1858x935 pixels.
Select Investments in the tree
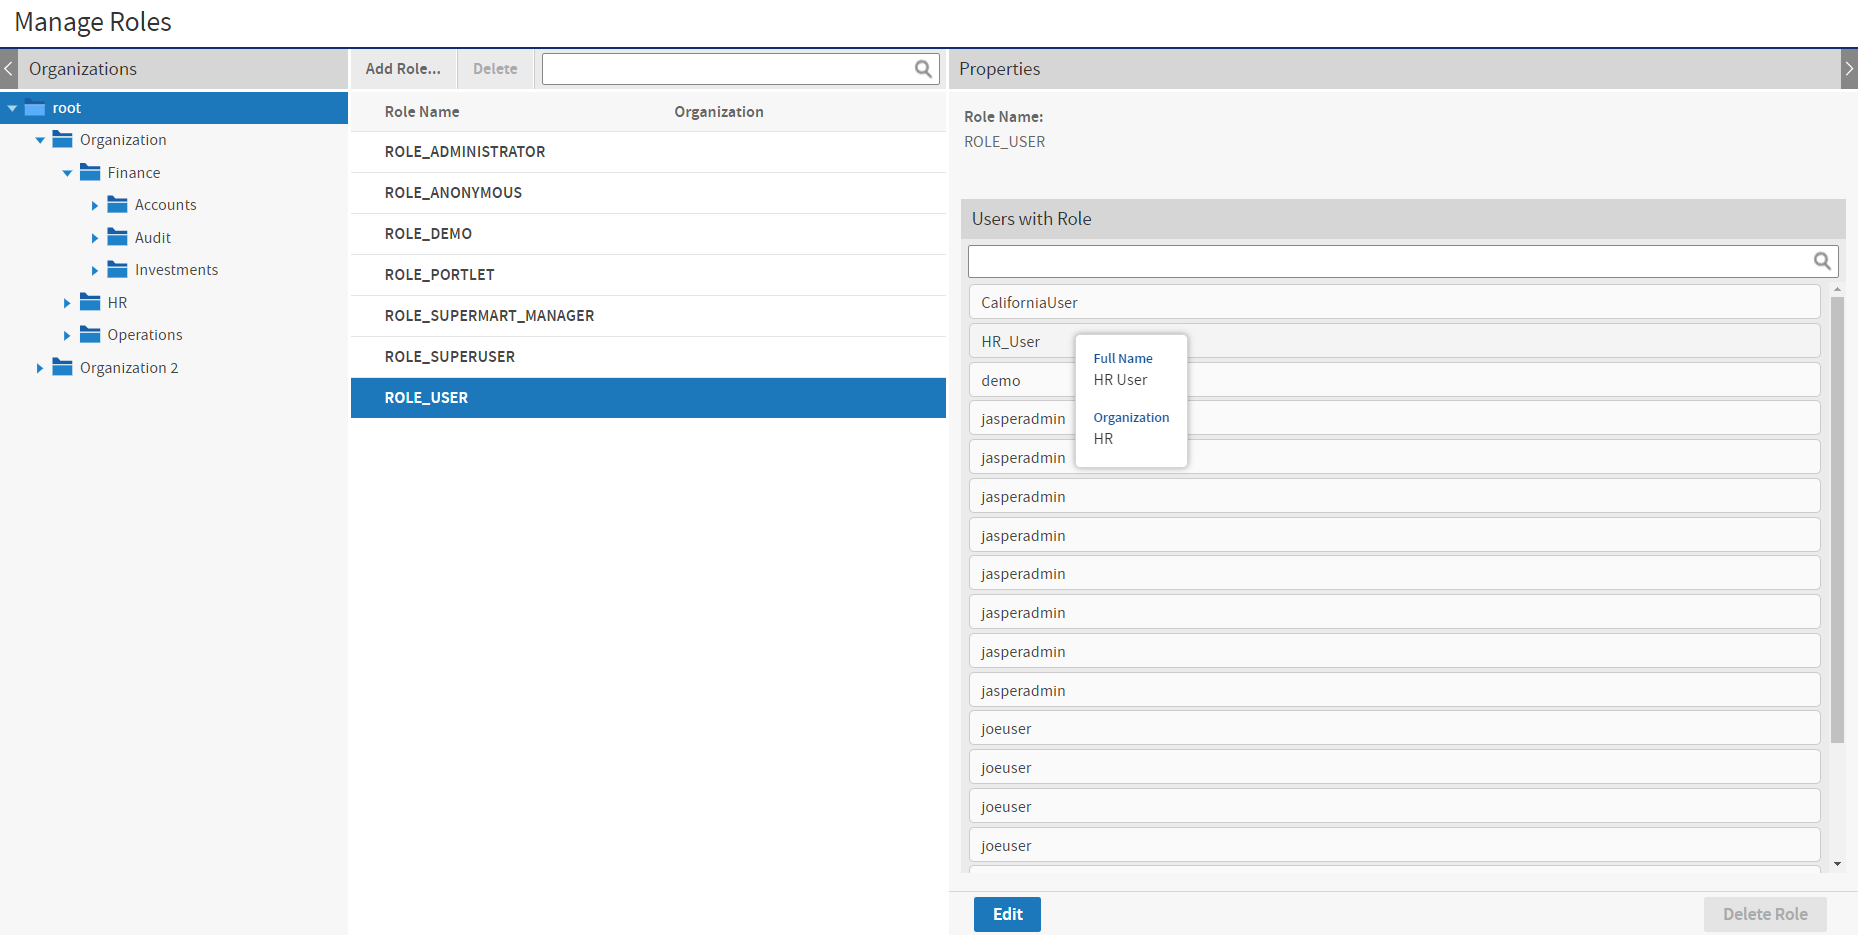pyautogui.click(x=176, y=270)
